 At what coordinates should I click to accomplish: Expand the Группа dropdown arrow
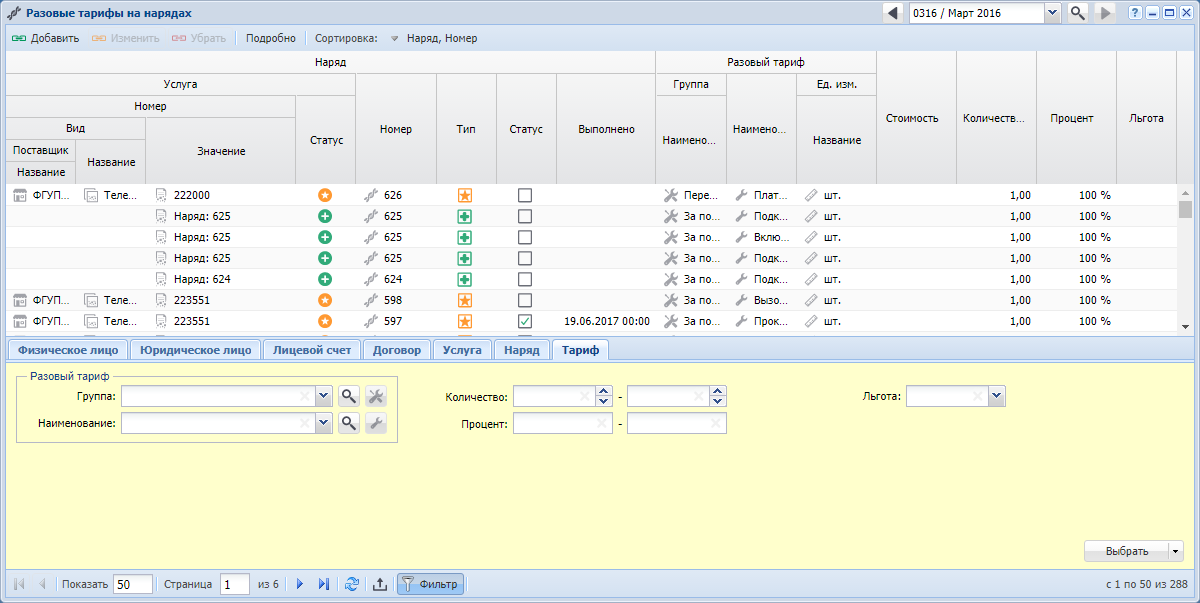(323, 397)
